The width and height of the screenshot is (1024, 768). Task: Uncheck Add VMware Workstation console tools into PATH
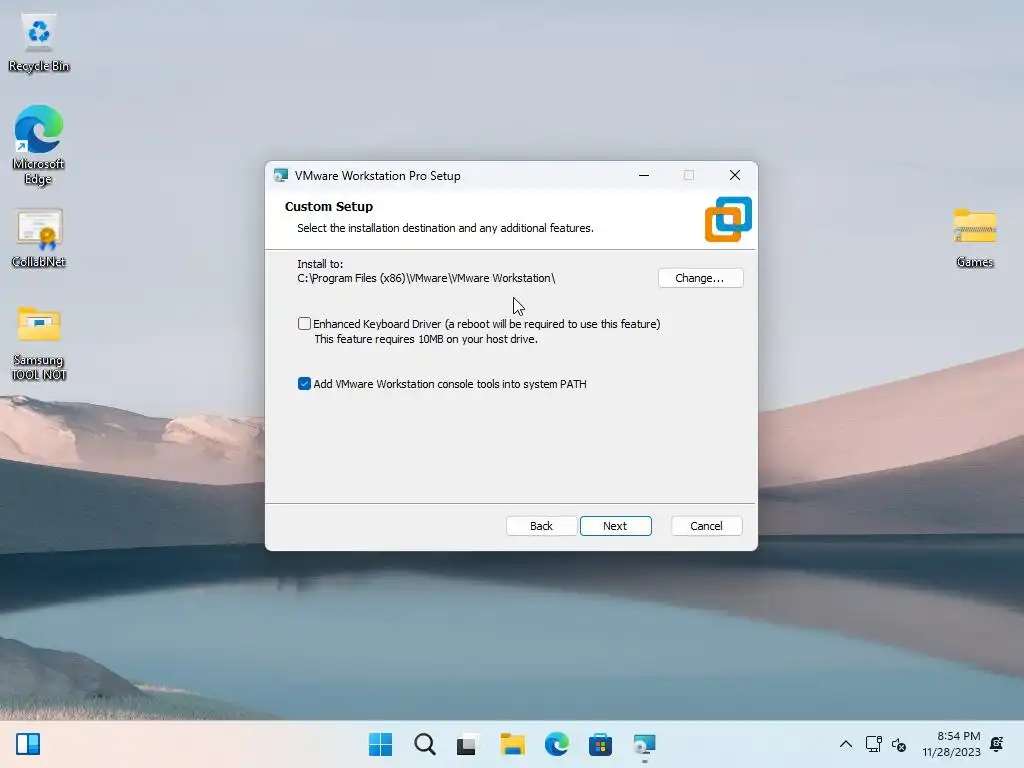click(x=304, y=384)
